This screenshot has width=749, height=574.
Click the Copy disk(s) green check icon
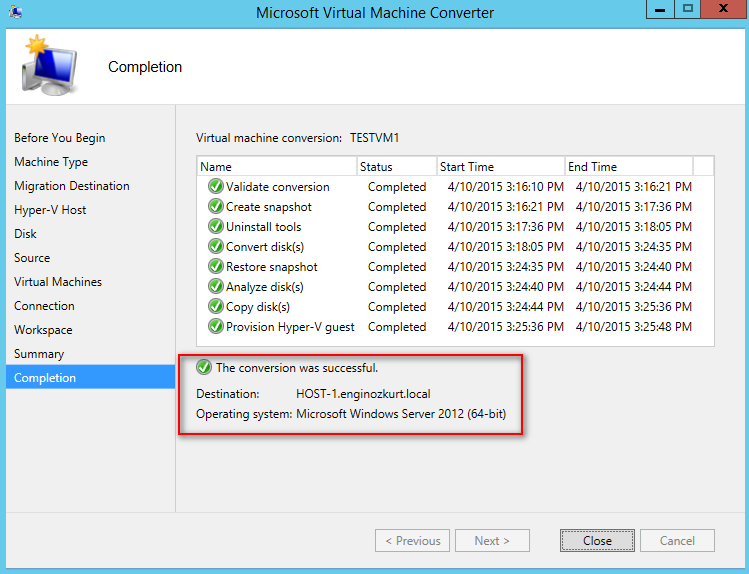point(215,307)
